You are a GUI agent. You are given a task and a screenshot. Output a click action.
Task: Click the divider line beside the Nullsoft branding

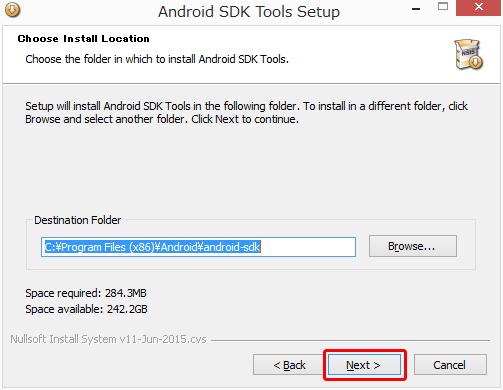click(350, 340)
